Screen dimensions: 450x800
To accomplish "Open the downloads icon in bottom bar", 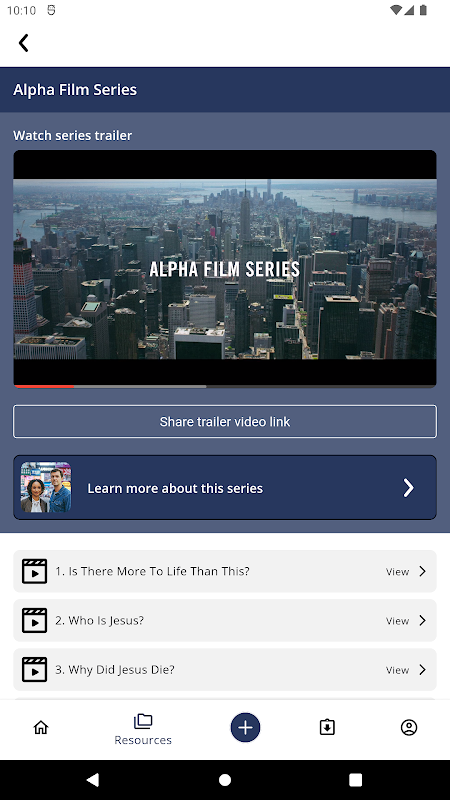I will pos(327,727).
